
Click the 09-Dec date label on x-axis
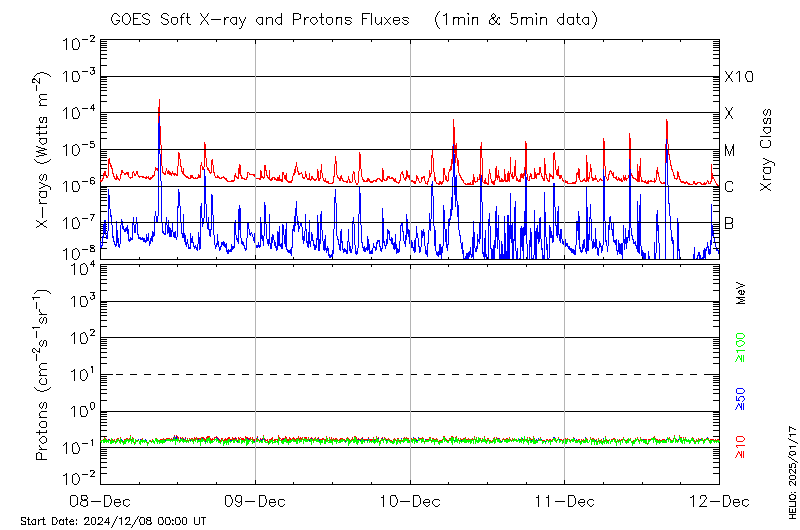[x=255, y=500]
